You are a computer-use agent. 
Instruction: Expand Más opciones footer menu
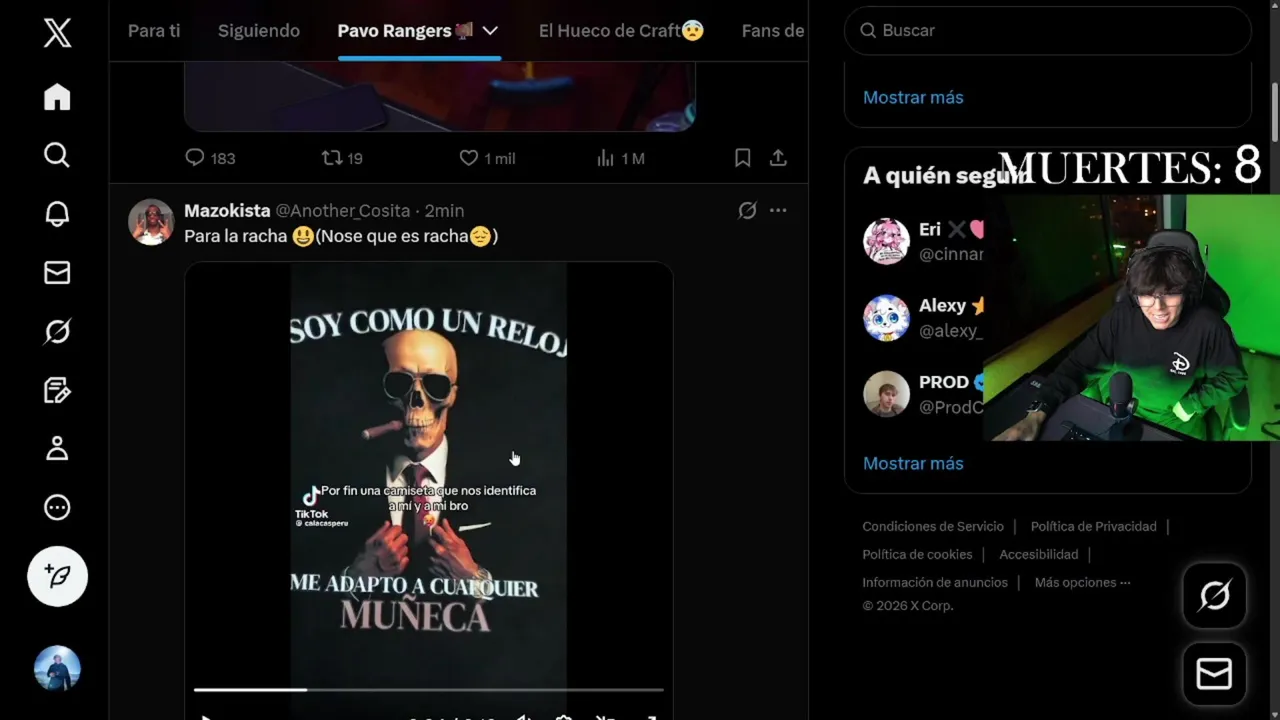(x=1082, y=582)
